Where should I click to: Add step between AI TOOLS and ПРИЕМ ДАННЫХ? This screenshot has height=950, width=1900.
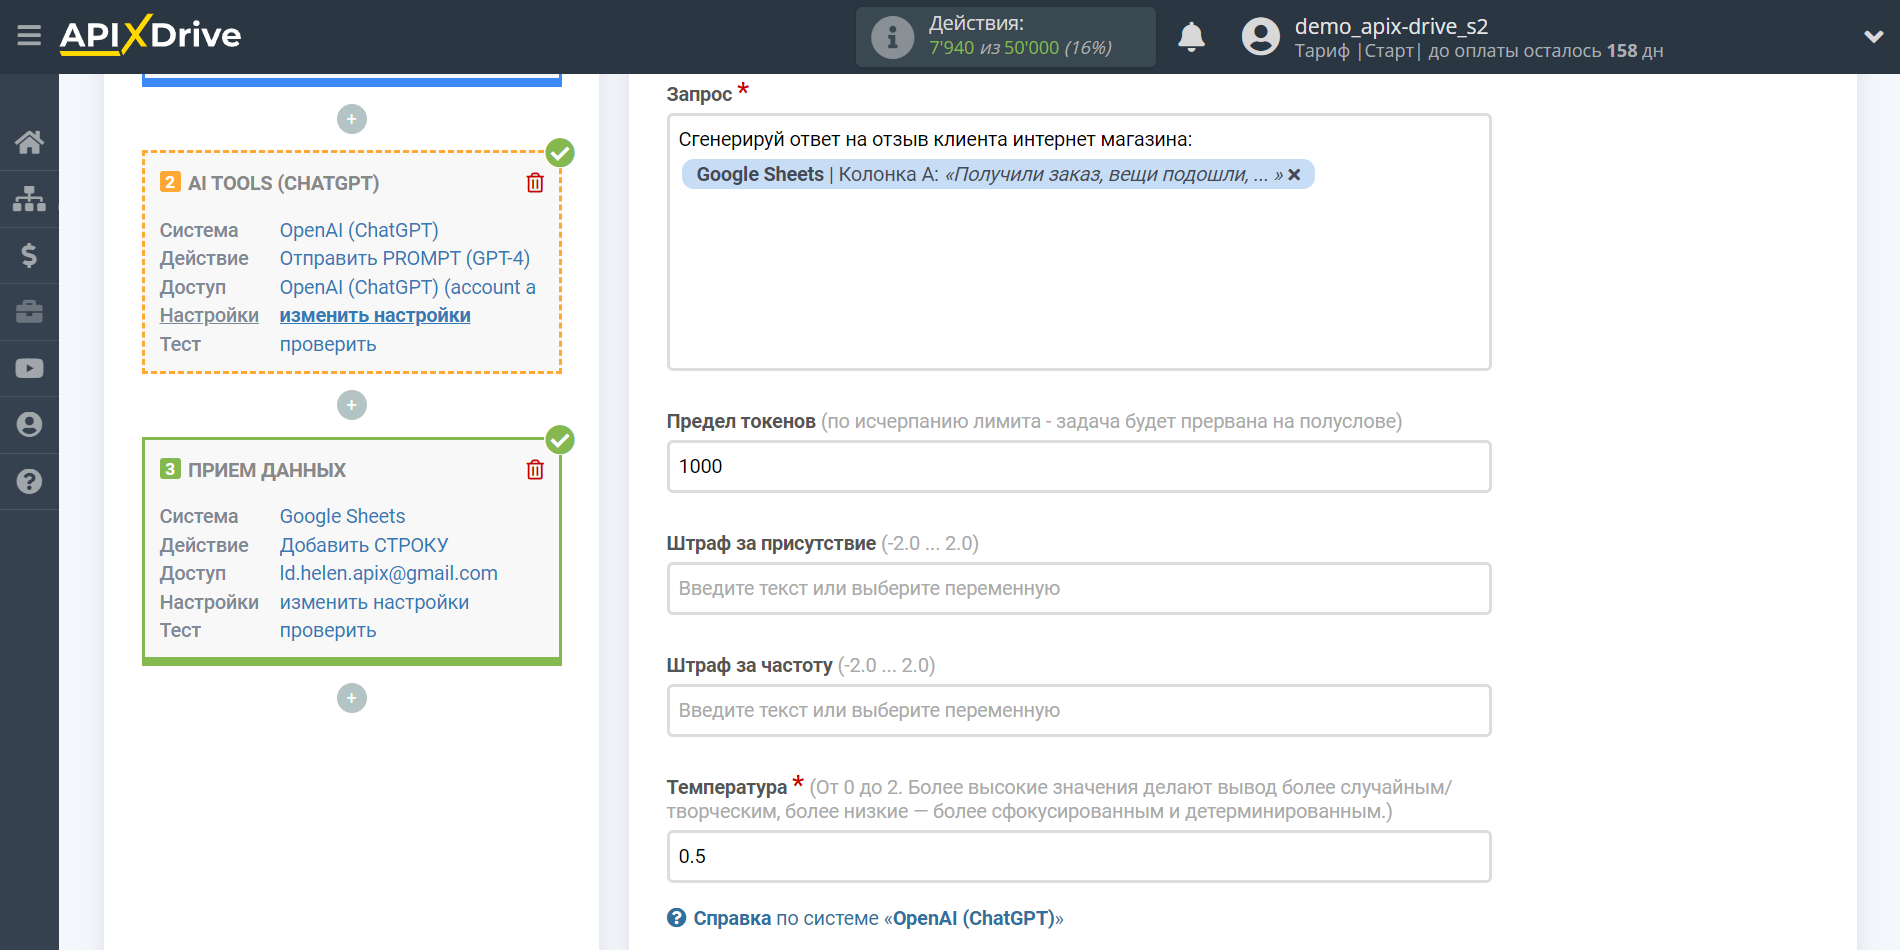tap(352, 405)
